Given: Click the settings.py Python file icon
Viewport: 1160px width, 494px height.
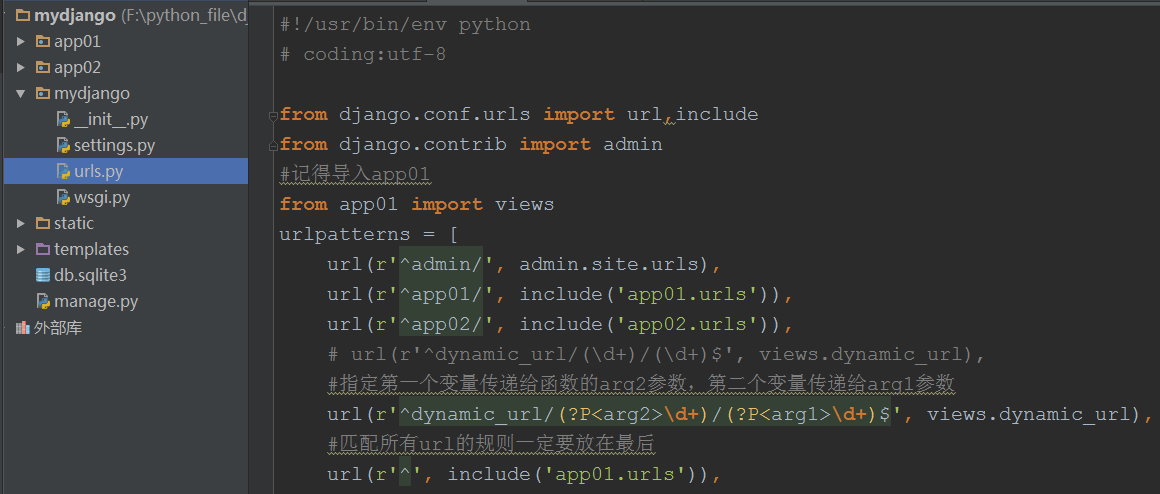Looking at the screenshot, I should click(64, 146).
